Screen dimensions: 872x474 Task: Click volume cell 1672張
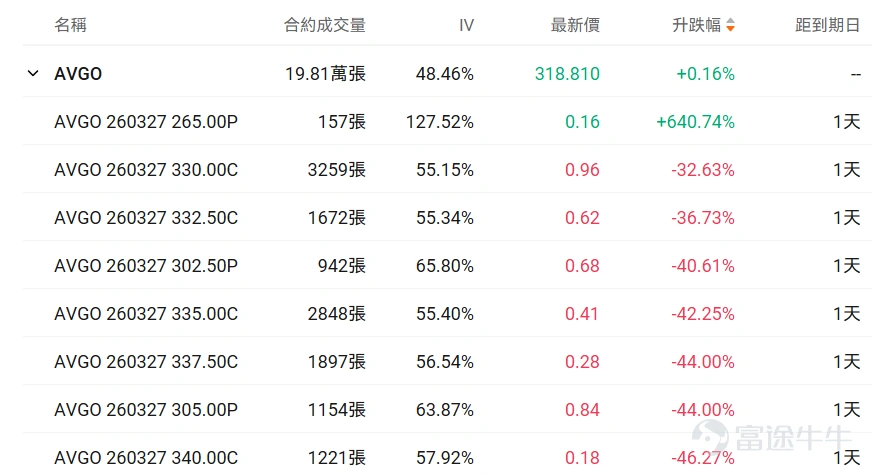336,218
